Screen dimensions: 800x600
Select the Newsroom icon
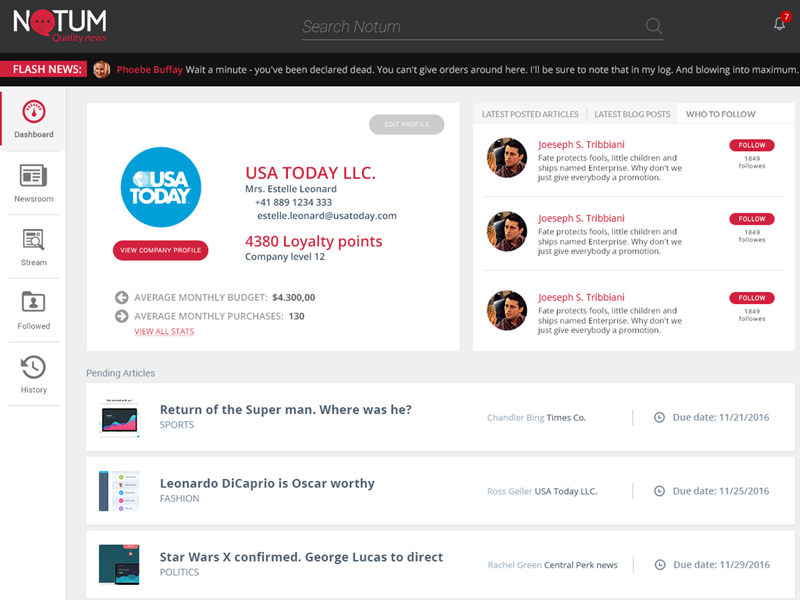33,180
